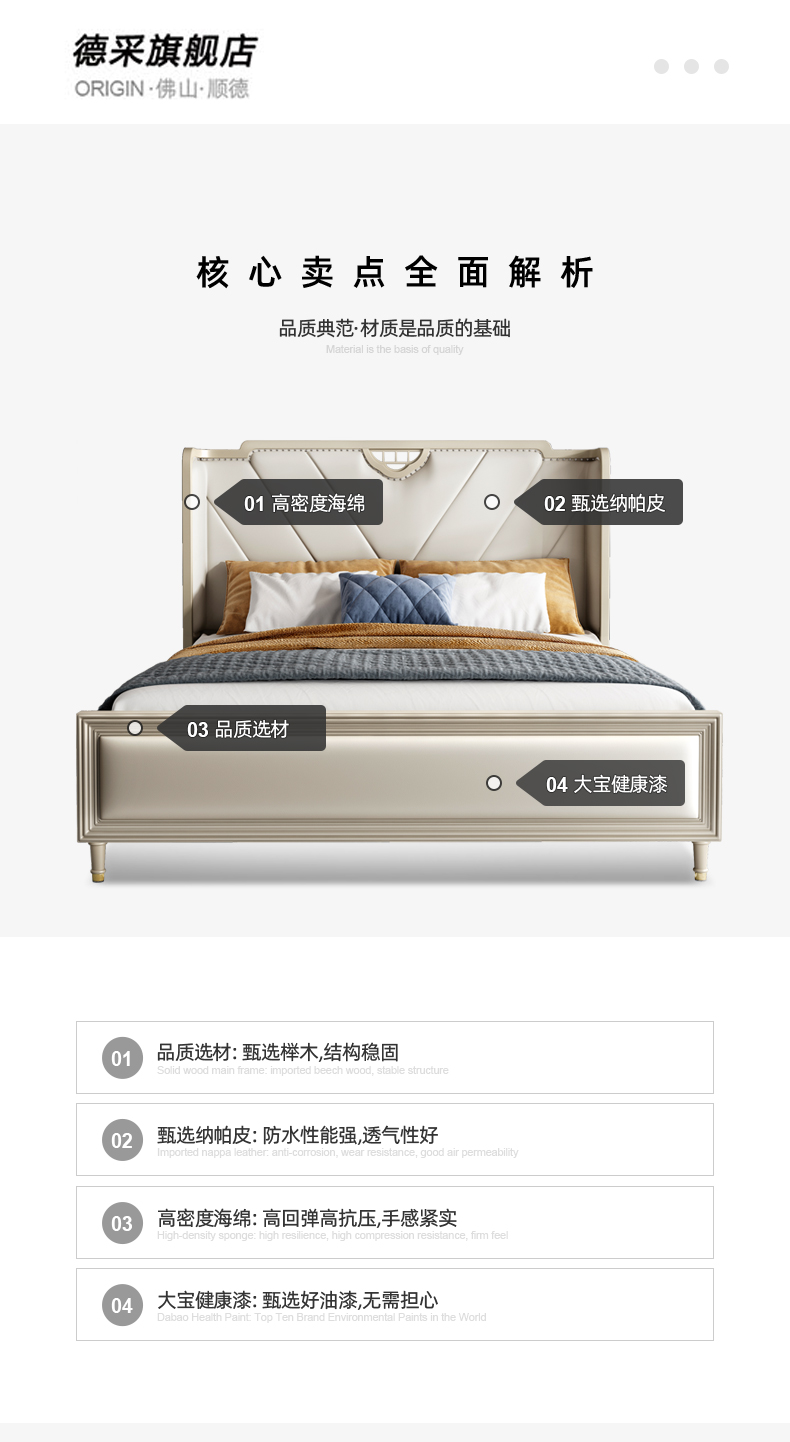The image size is (790, 1442).
Task: Click the blue quilted pillow on bed
Action: click(397, 599)
